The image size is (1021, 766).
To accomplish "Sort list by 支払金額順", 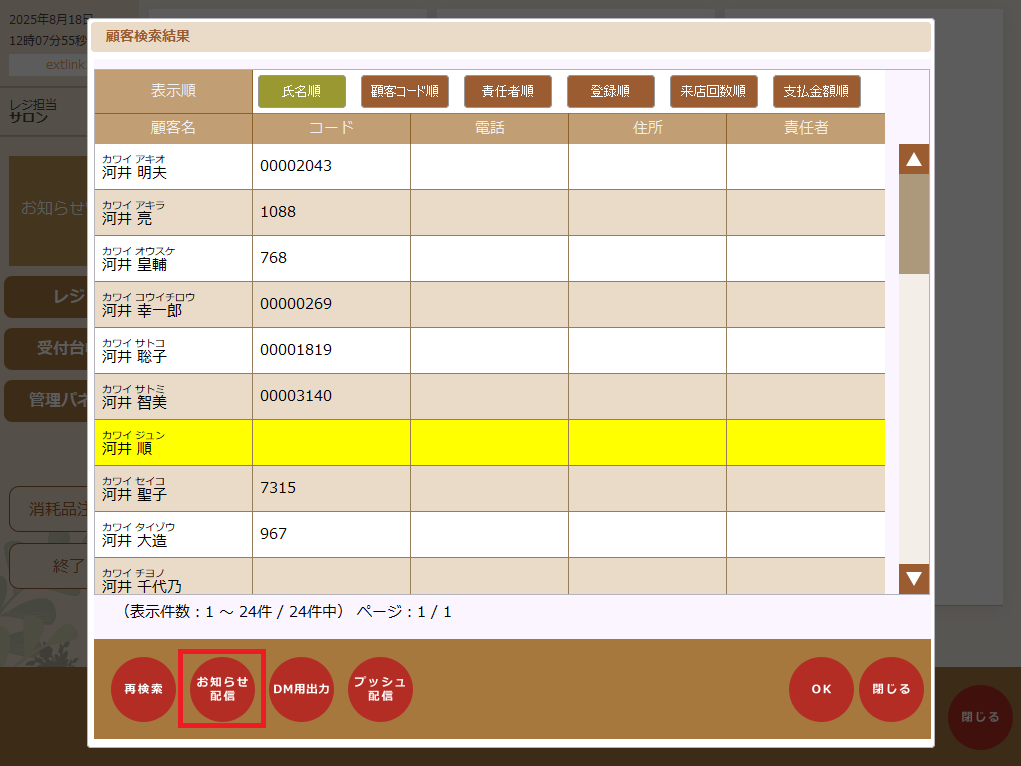I will point(816,91).
